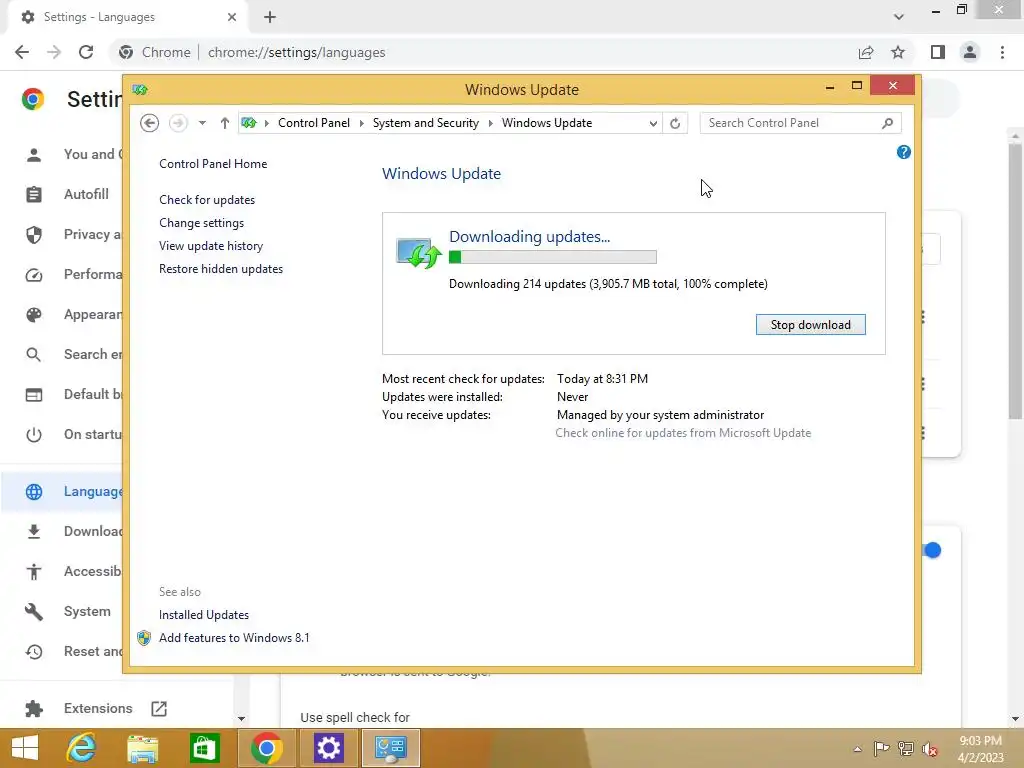Click the muted volume tray icon

click(929, 749)
